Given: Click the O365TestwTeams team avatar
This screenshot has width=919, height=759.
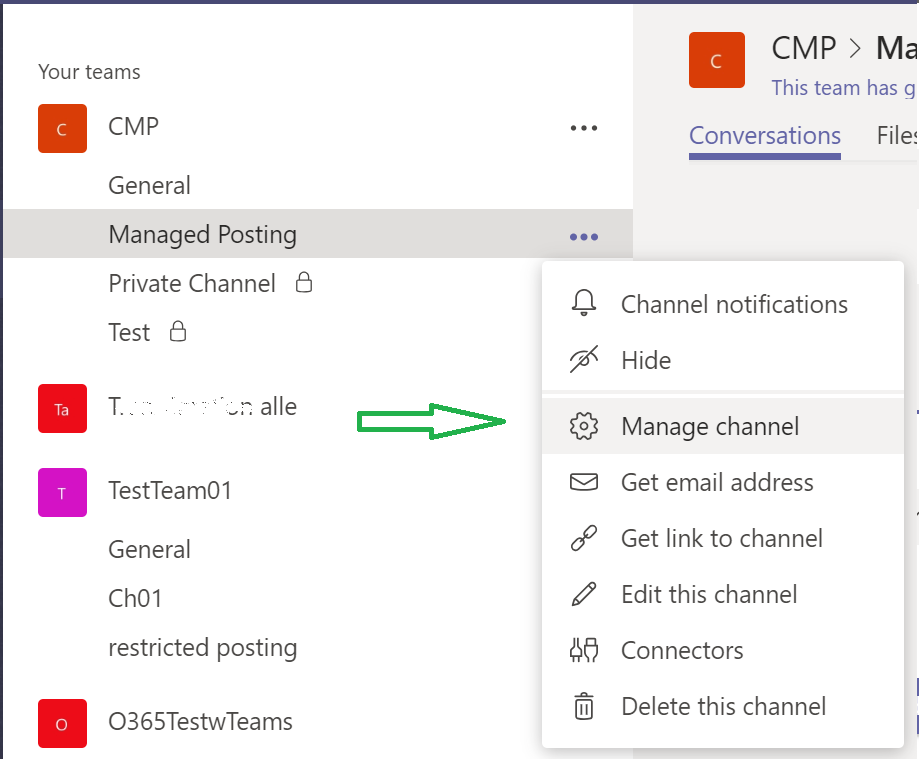Looking at the screenshot, I should click(x=63, y=723).
